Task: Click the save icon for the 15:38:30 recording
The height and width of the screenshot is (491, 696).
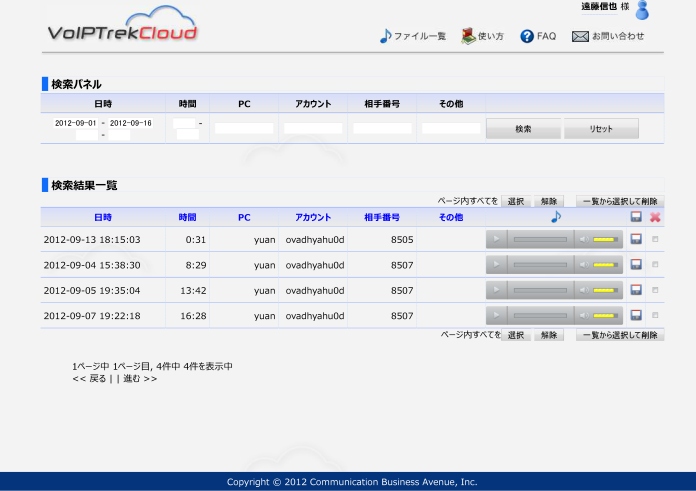Action: 636,265
